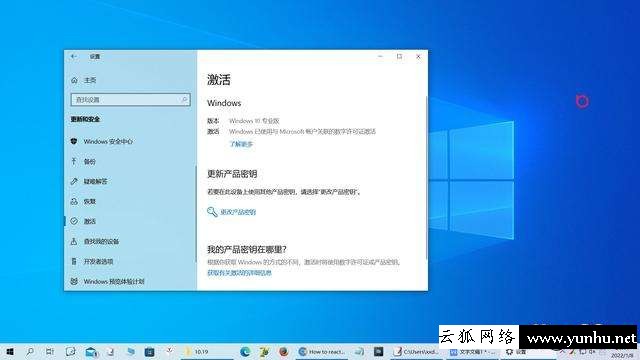
Task: Focus the 查找设置 search field
Action: pyautogui.click(x=130, y=100)
